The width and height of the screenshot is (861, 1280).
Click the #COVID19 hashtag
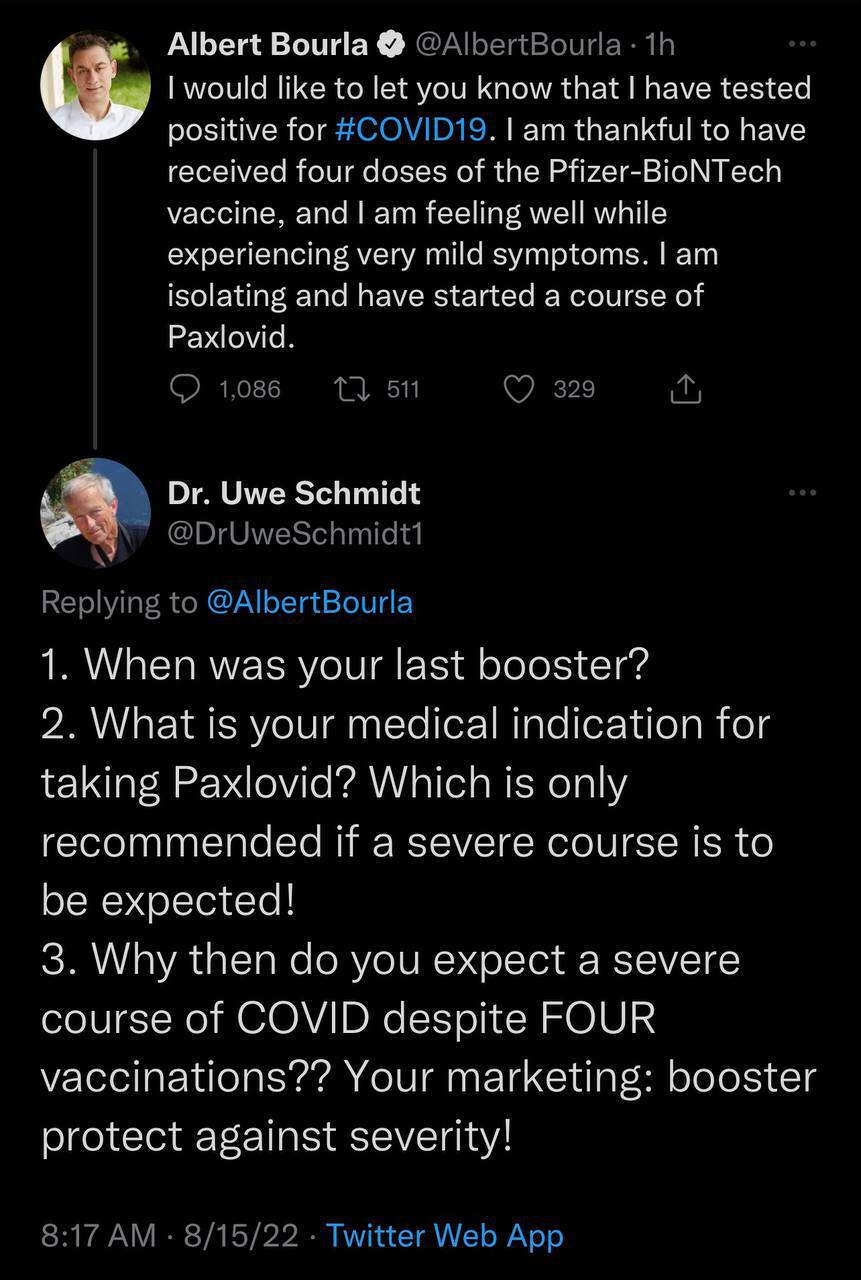413,131
